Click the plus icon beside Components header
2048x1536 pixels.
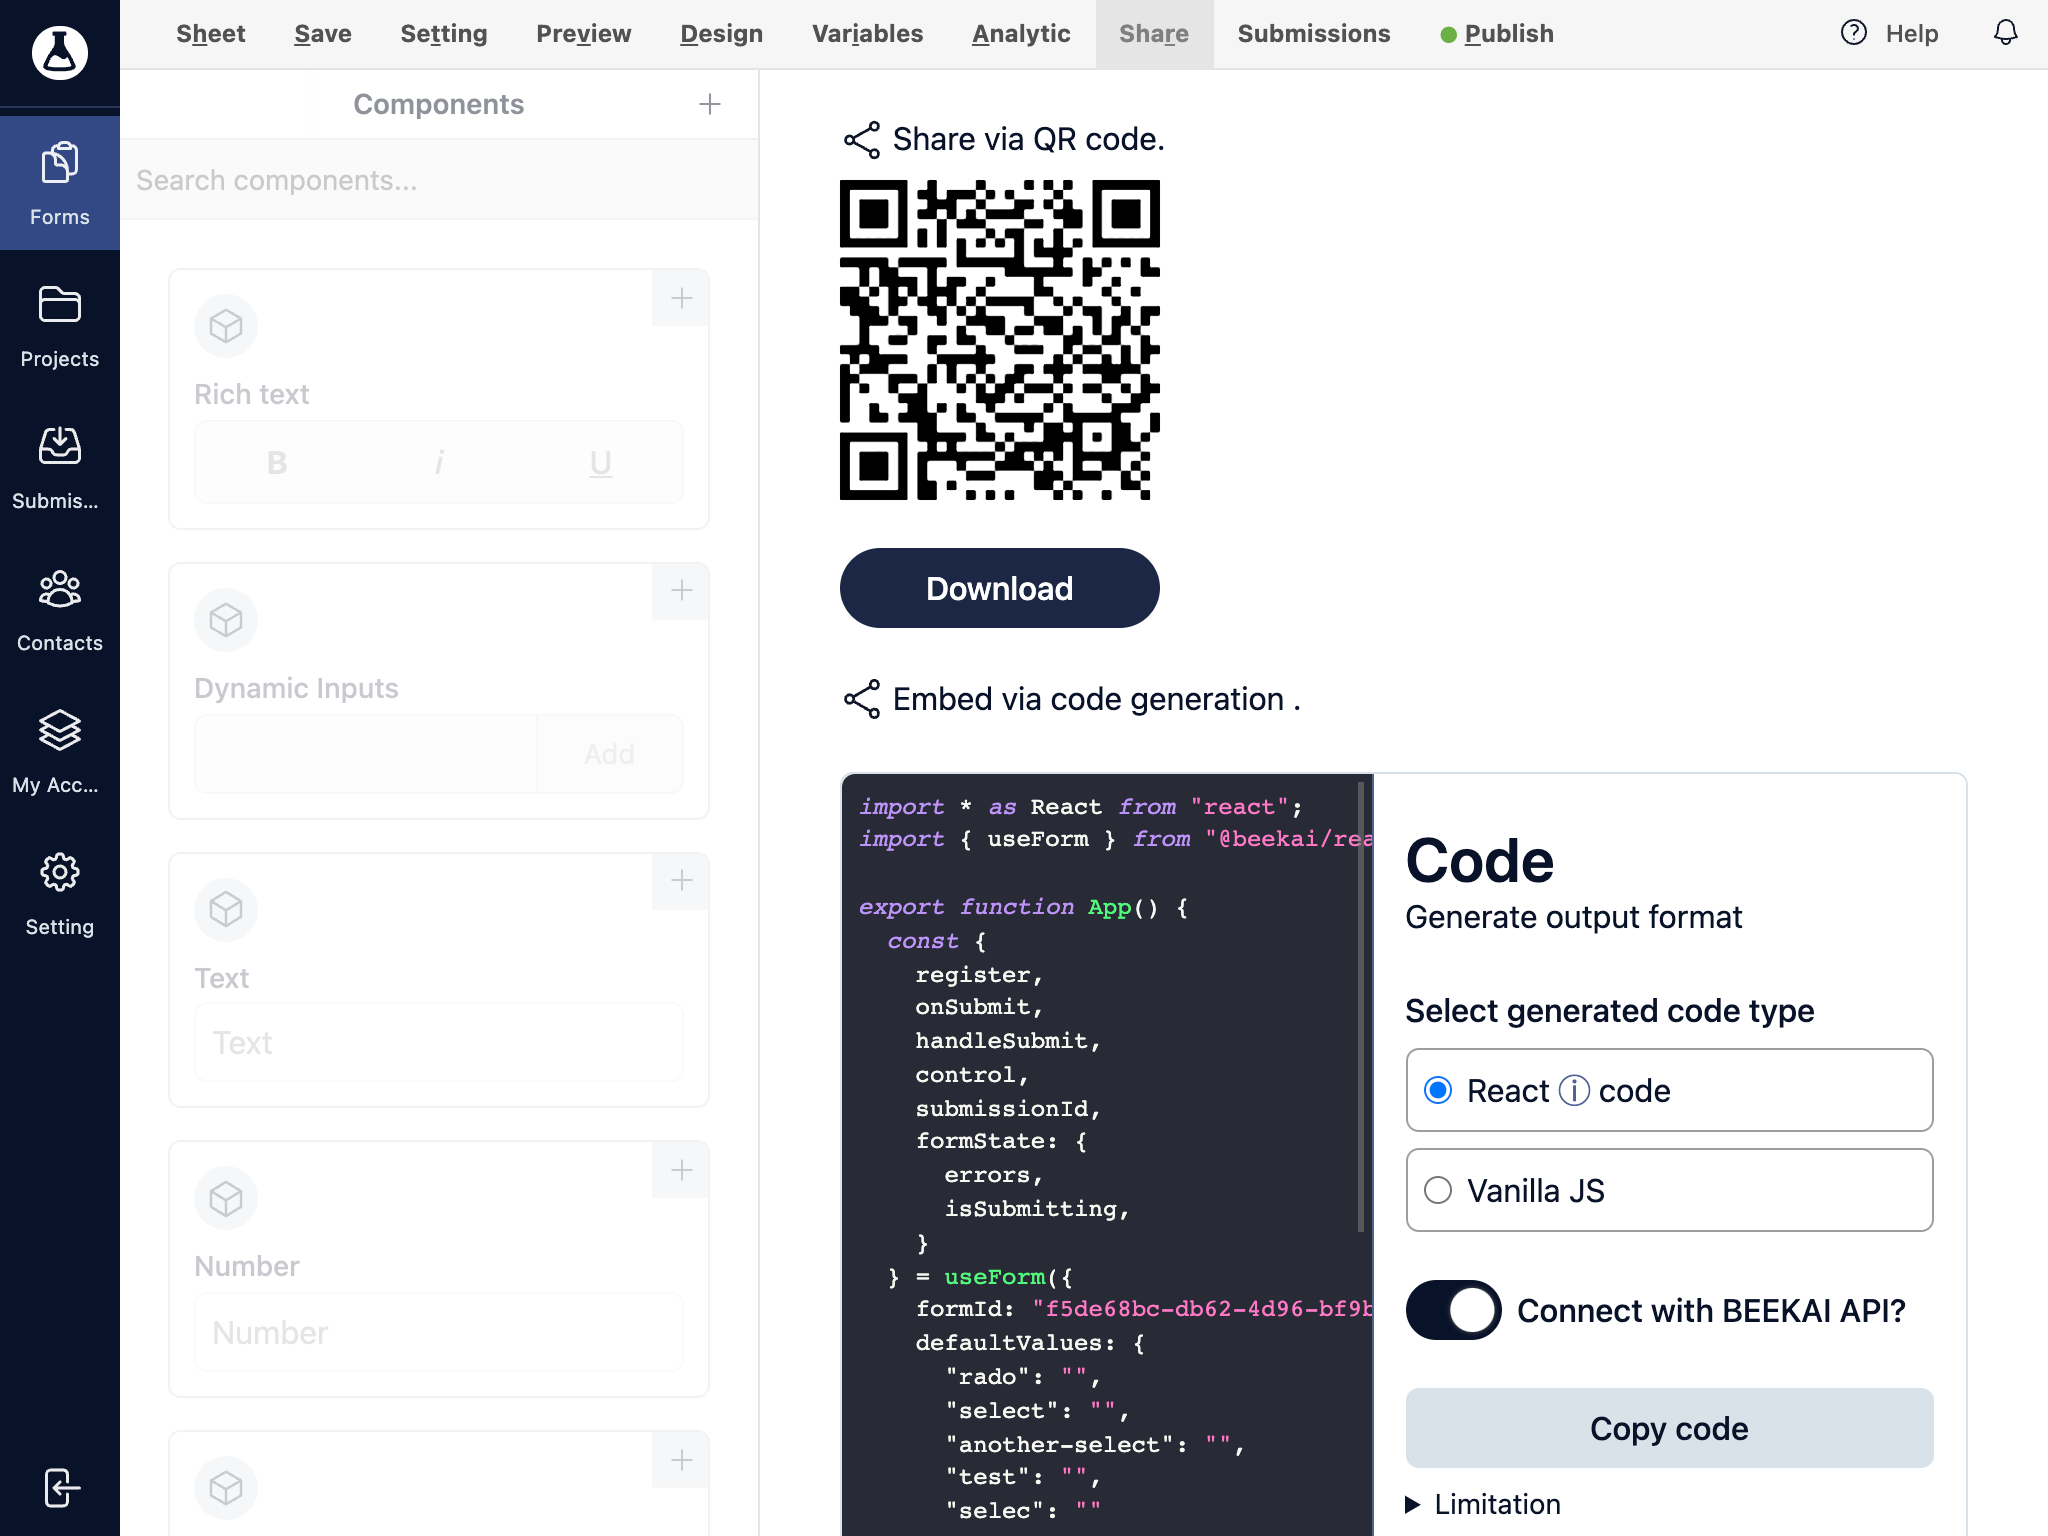click(710, 104)
